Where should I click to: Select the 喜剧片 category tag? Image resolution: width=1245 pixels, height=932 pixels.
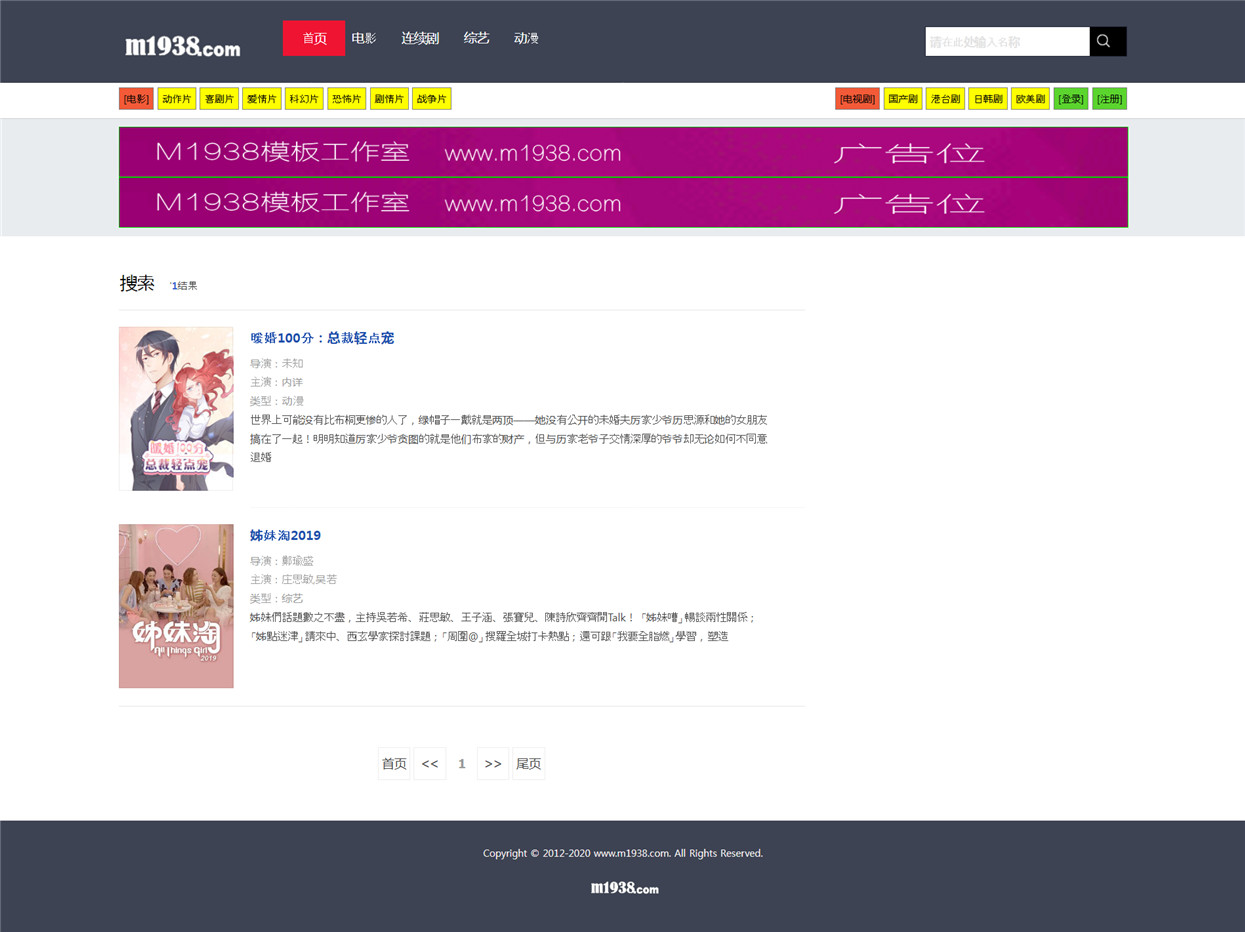(x=219, y=99)
